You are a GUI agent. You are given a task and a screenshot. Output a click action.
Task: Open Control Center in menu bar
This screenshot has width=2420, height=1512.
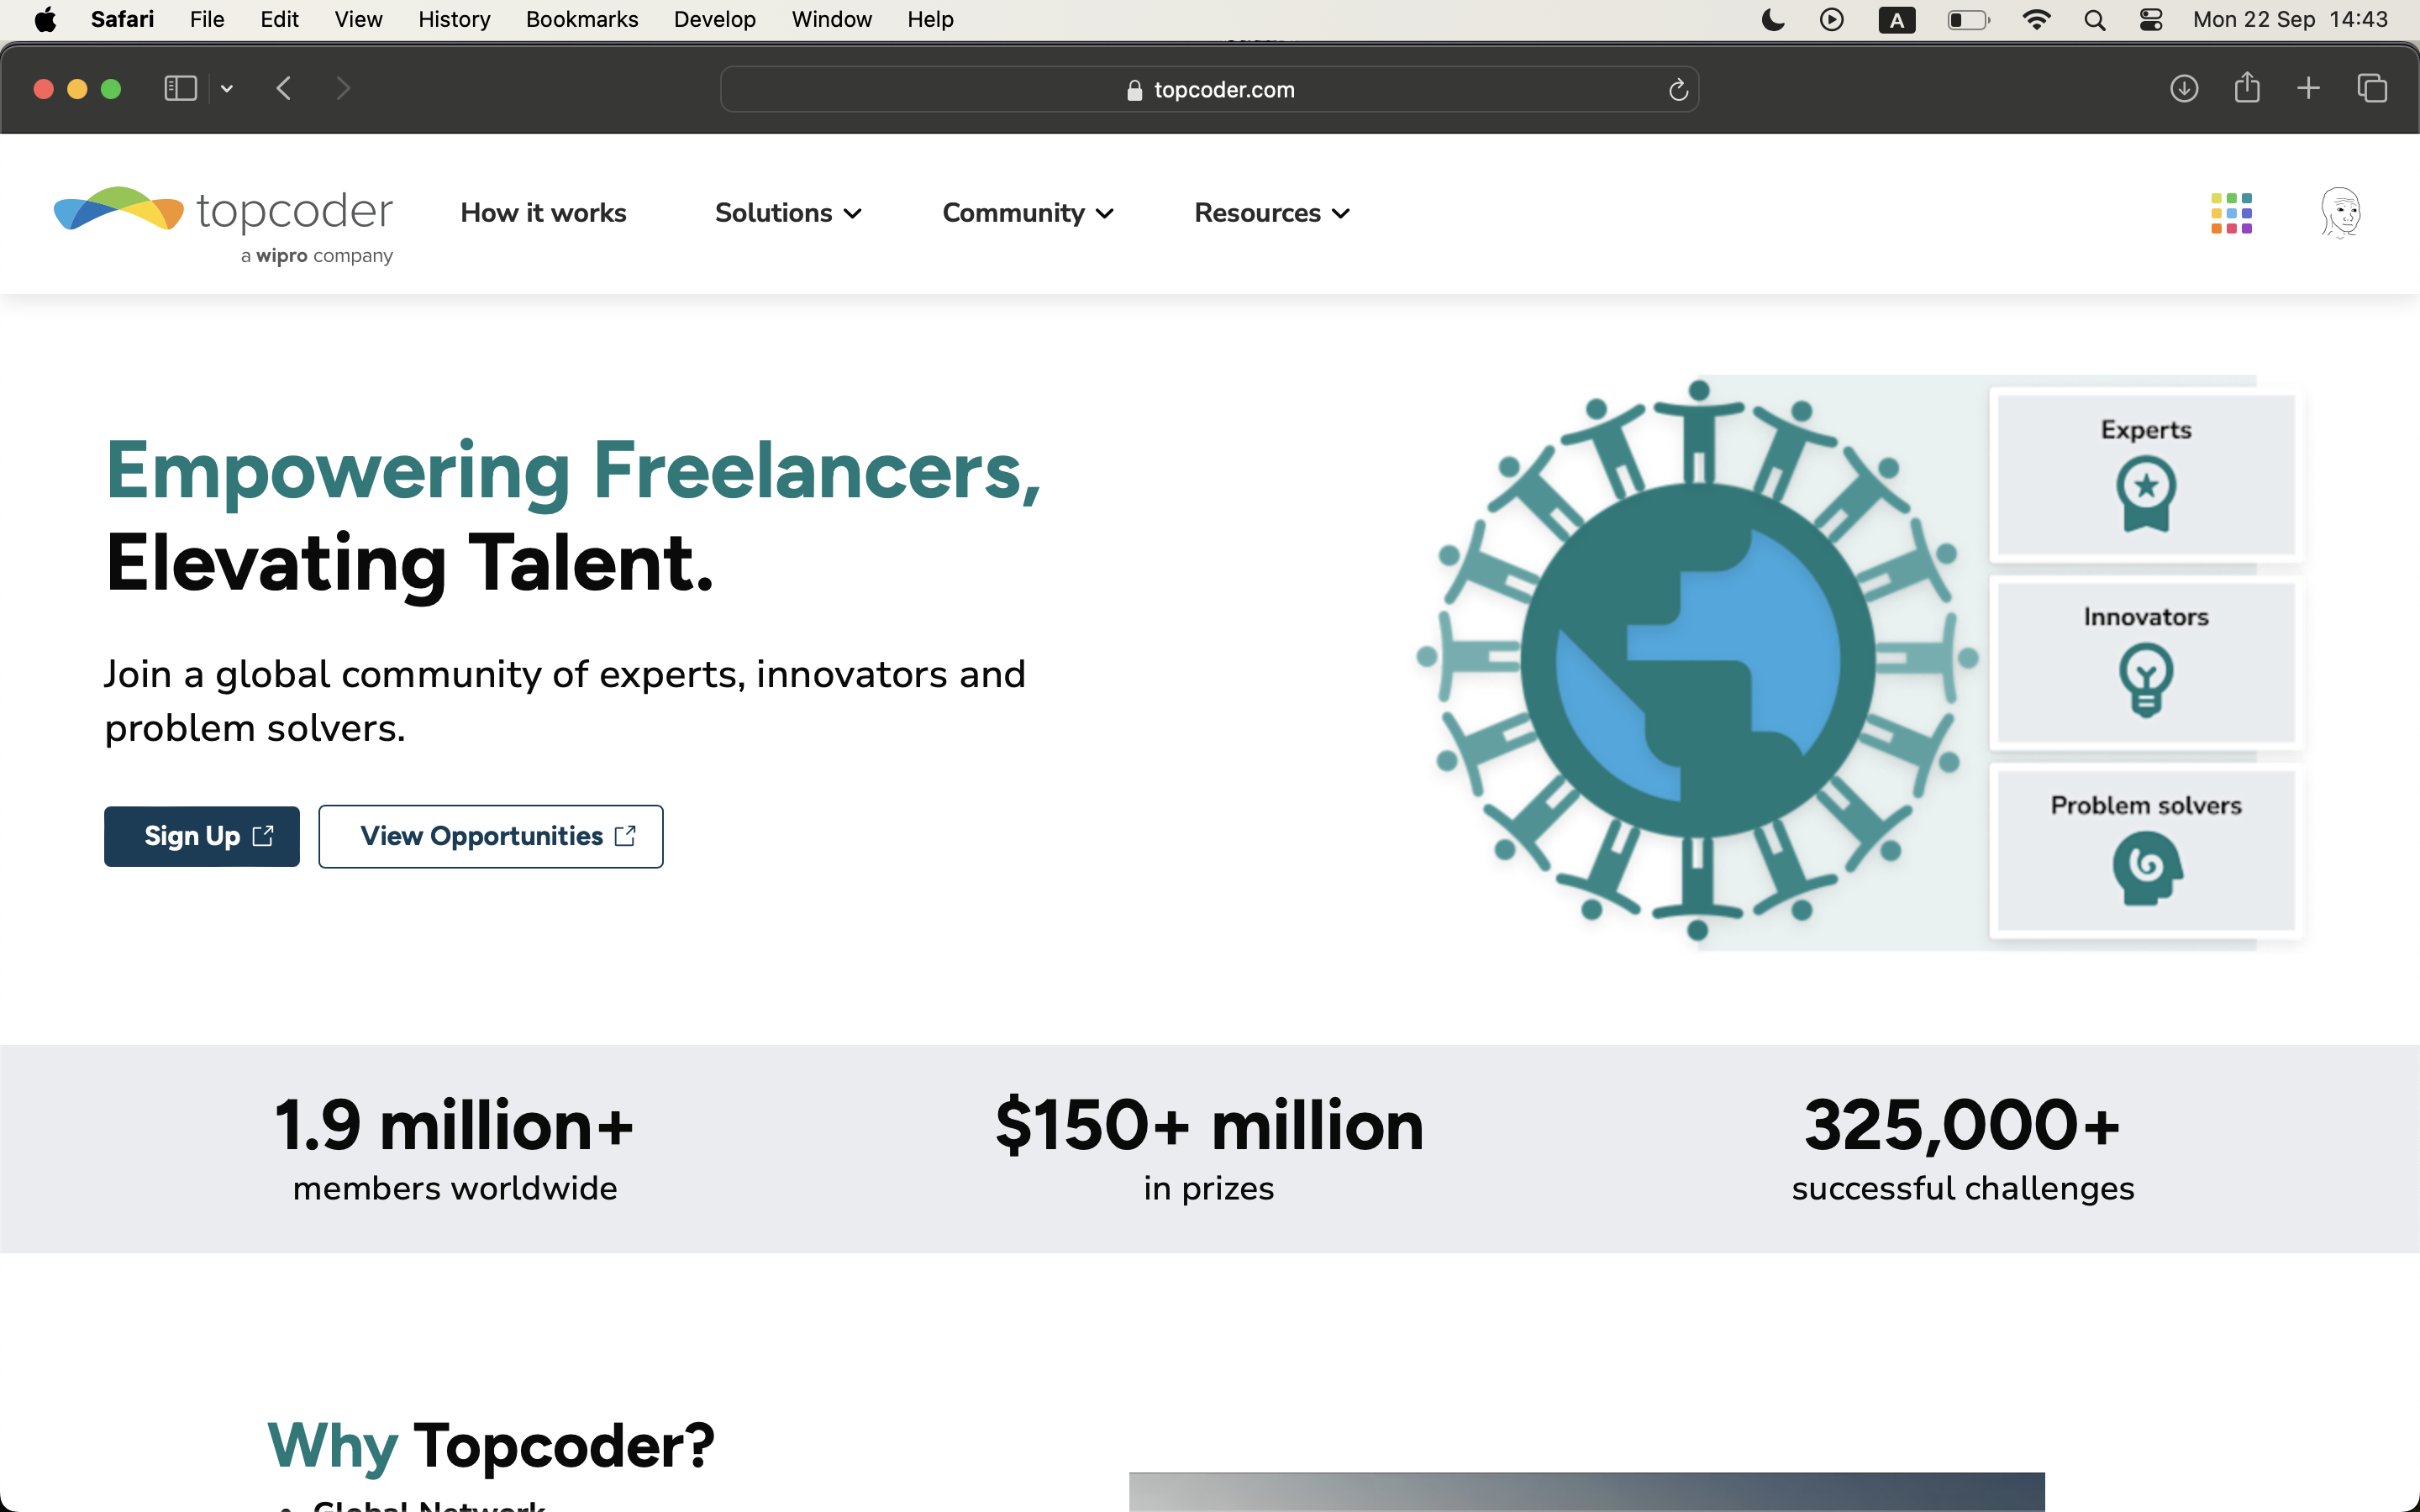pyautogui.click(x=2151, y=20)
